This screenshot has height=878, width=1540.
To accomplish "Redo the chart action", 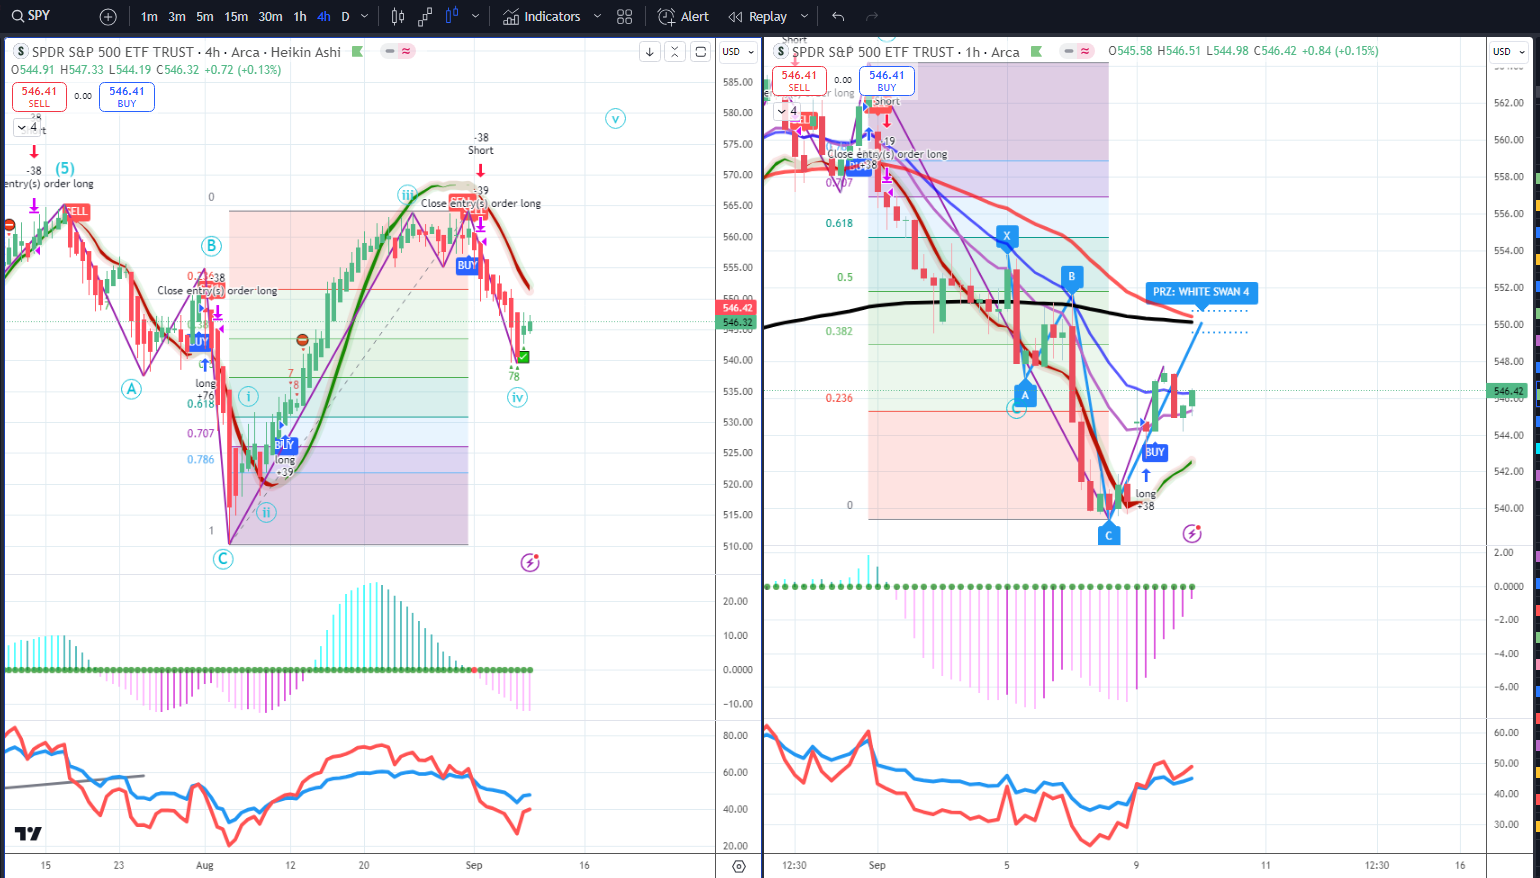I will [872, 17].
